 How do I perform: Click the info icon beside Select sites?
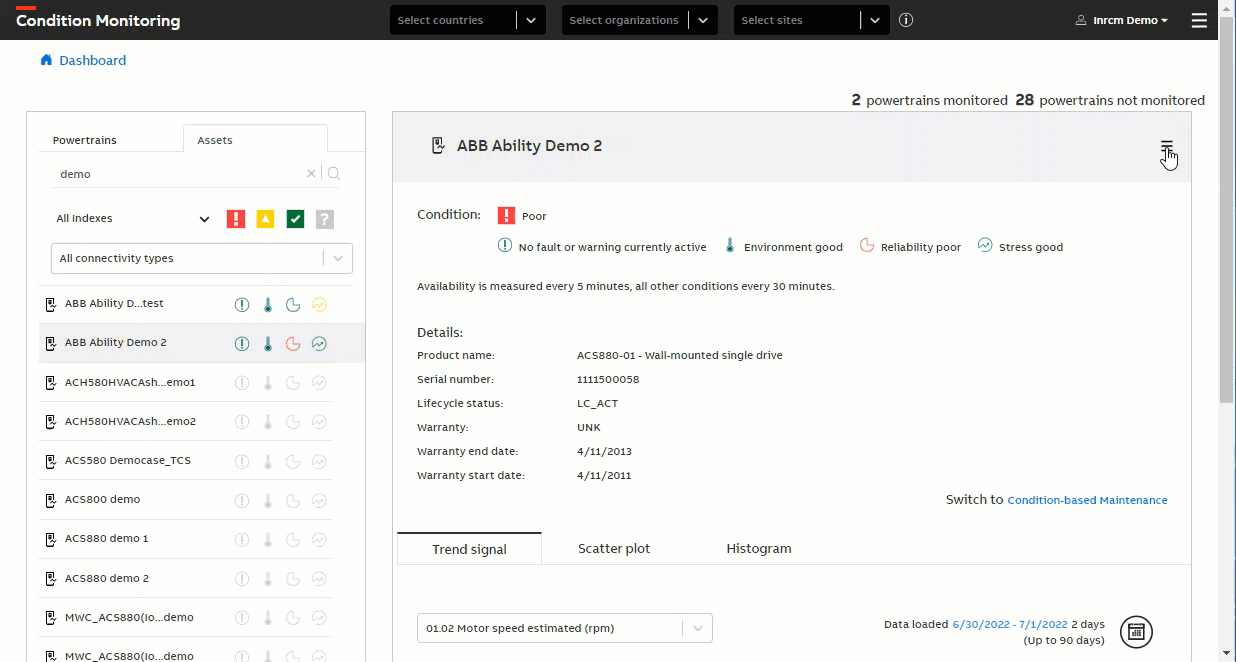tap(906, 20)
